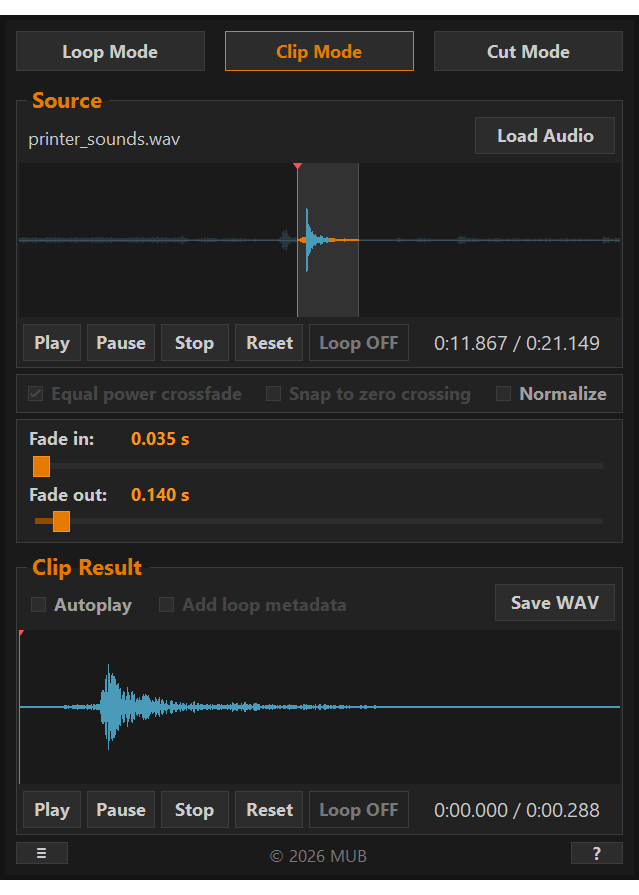Stop the Clip Result playback
This screenshot has width=639, height=895.
click(195, 809)
